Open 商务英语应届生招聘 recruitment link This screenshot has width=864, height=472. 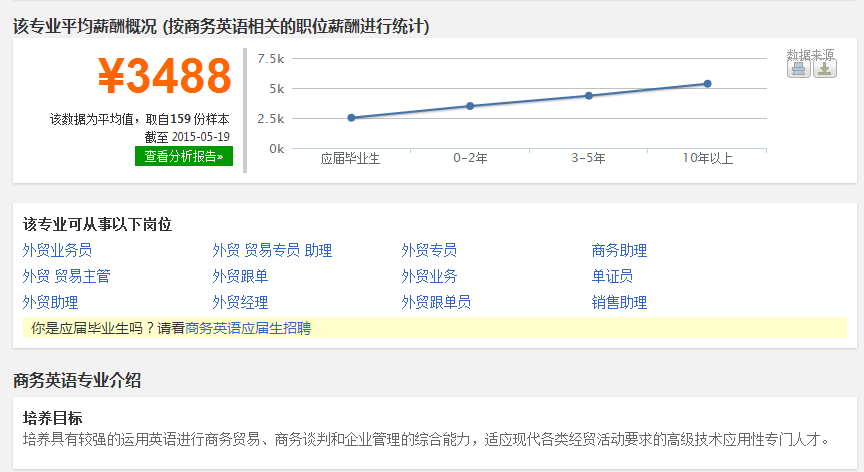pyautogui.click(x=248, y=328)
